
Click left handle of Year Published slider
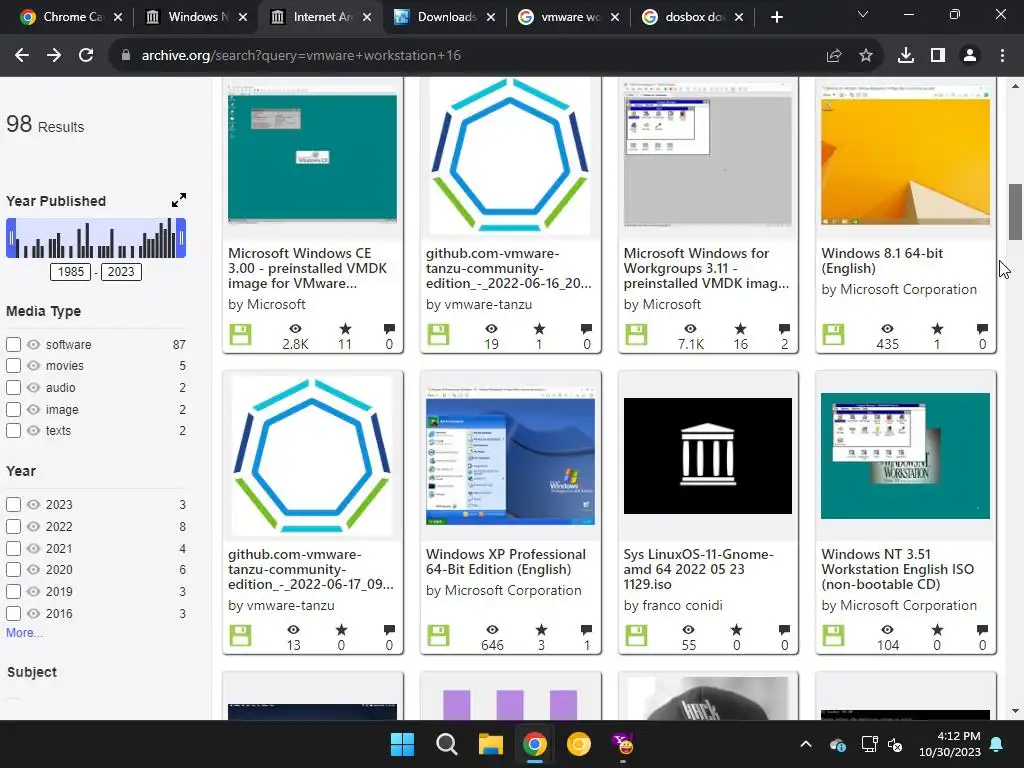pos(10,238)
